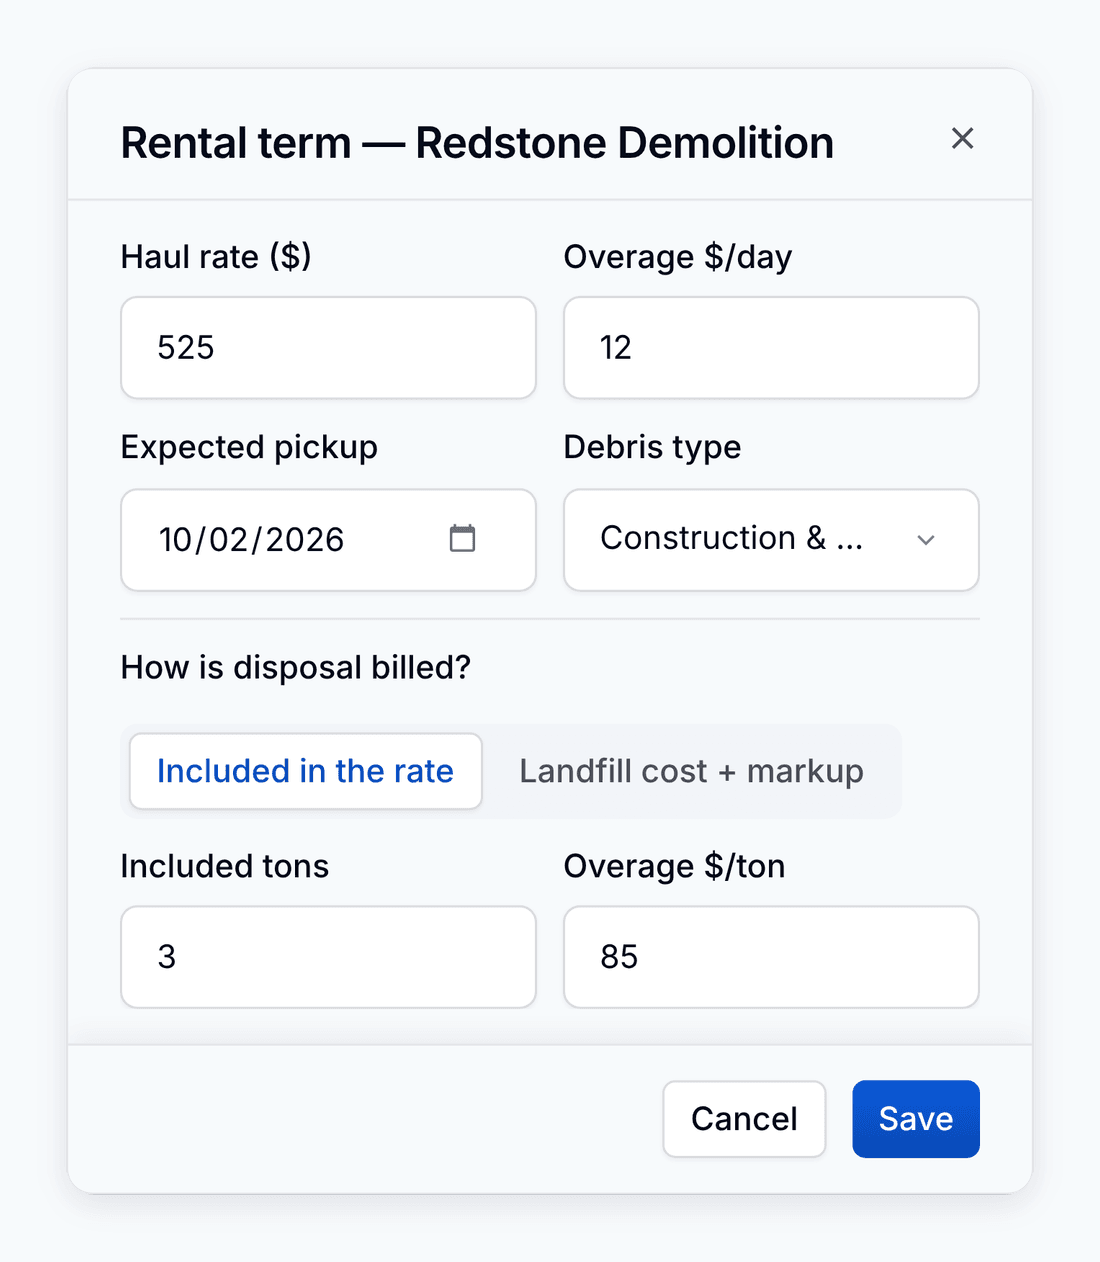Viewport: 1100px width, 1262px height.
Task: Open the calendar picker for Expected pickup
Action: click(462, 538)
